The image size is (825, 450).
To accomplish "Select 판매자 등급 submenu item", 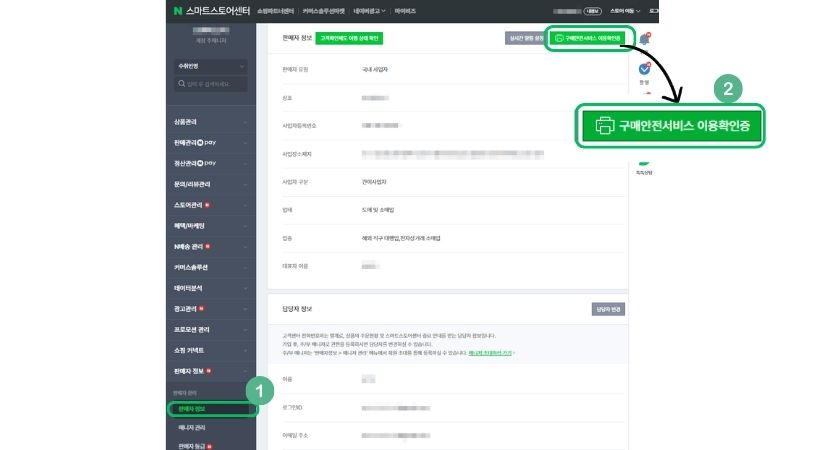I will [x=192, y=446].
